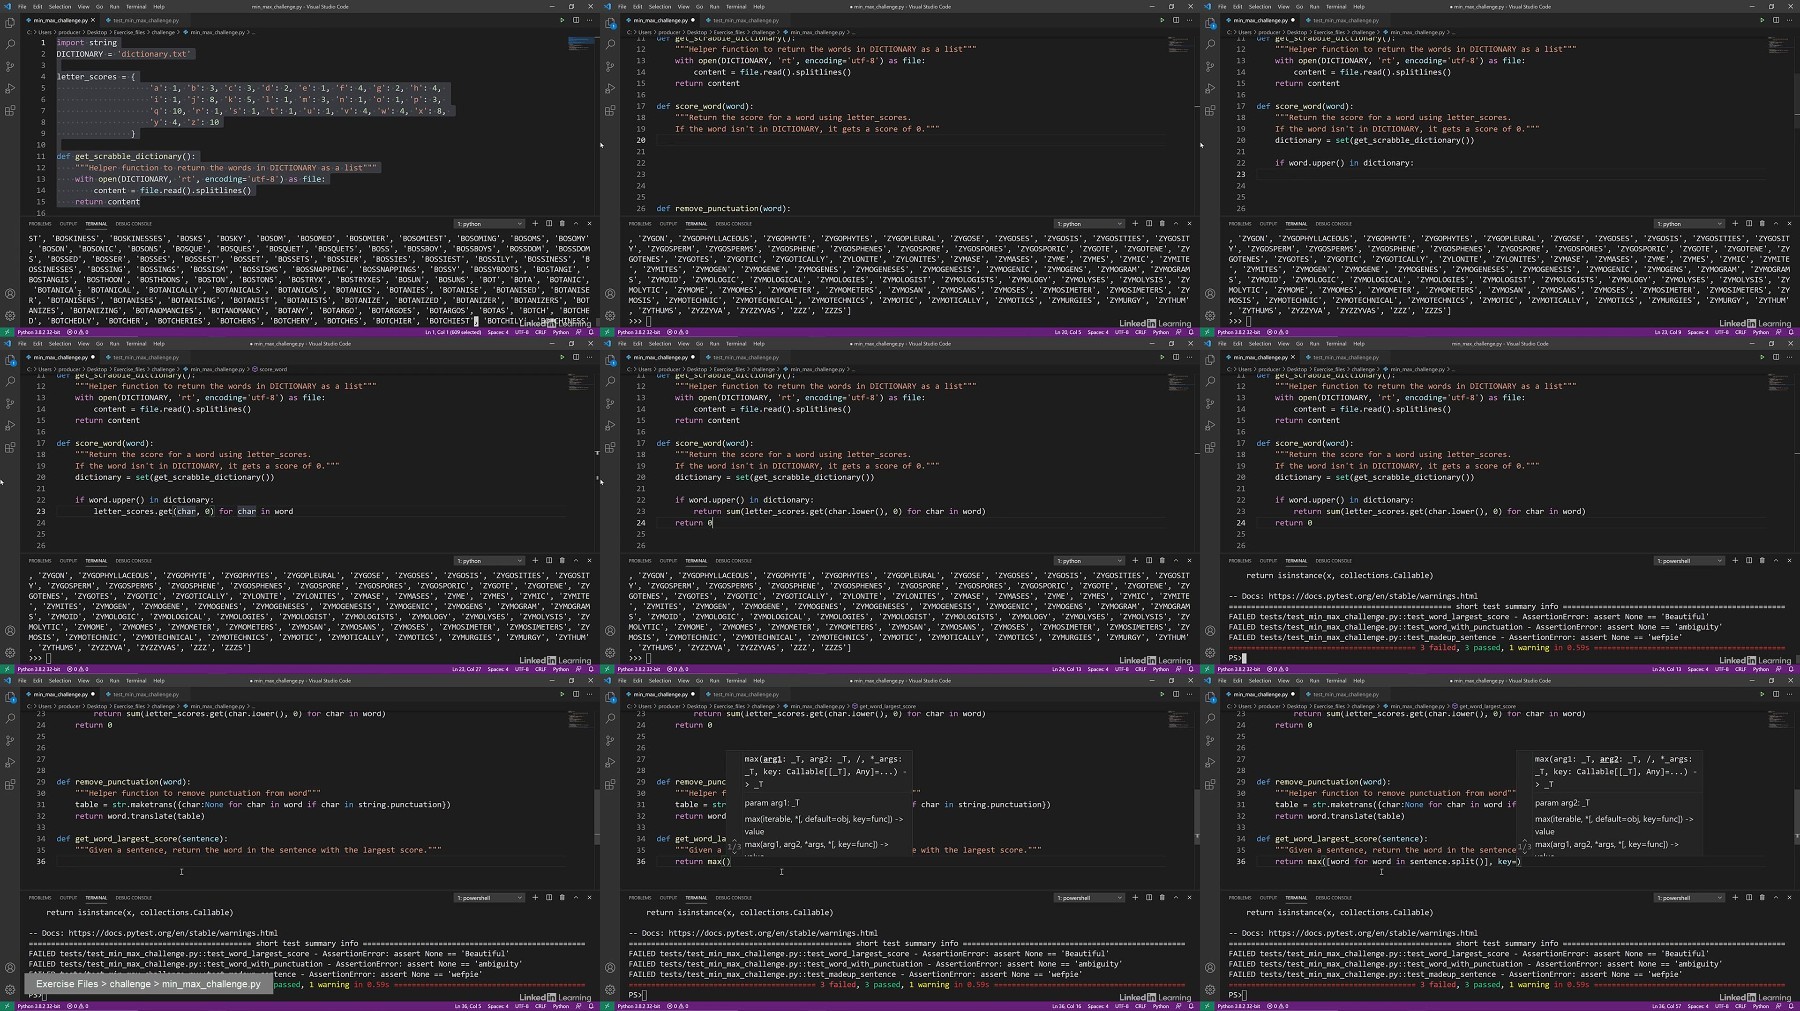Image resolution: width=1800 pixels, height=1011 pixels.
Task: Click 'challenge' breadcrumb in the 'import string' window
Action: click(163, 32)
